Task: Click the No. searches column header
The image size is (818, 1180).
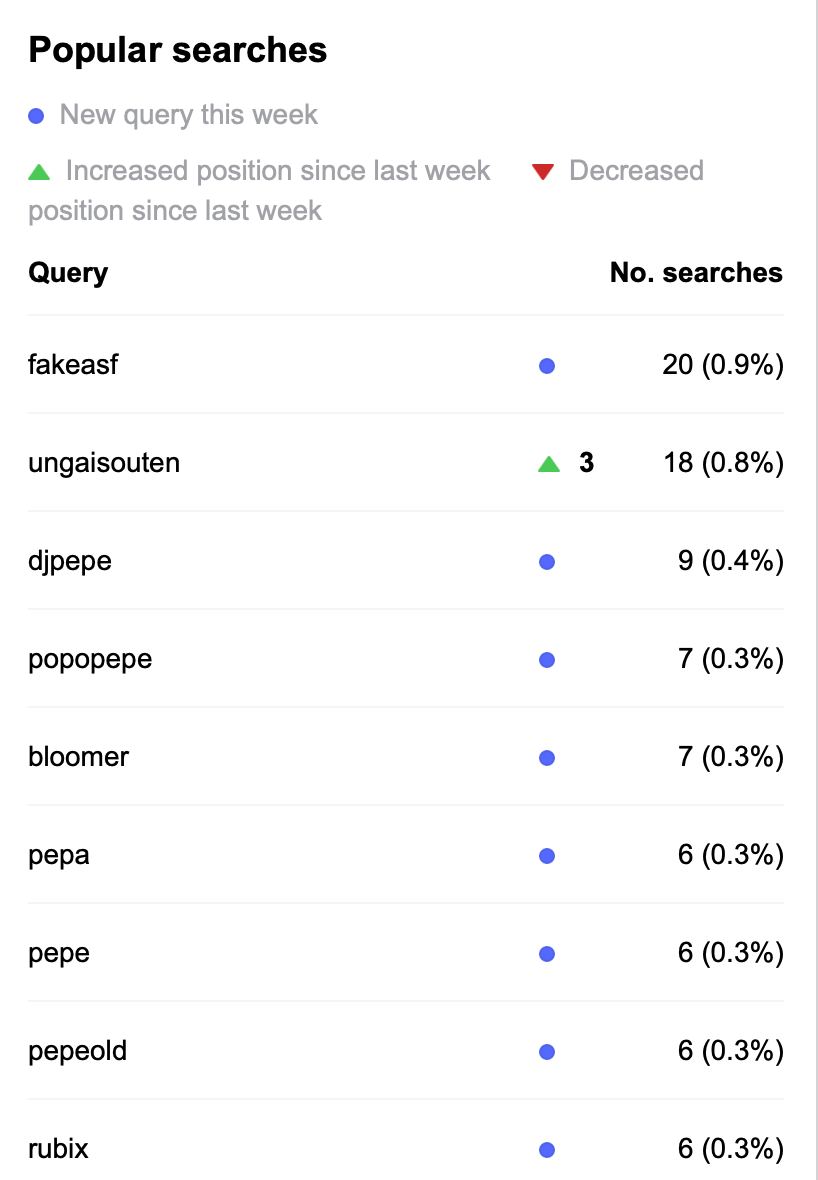Action: tap(696, 272)
